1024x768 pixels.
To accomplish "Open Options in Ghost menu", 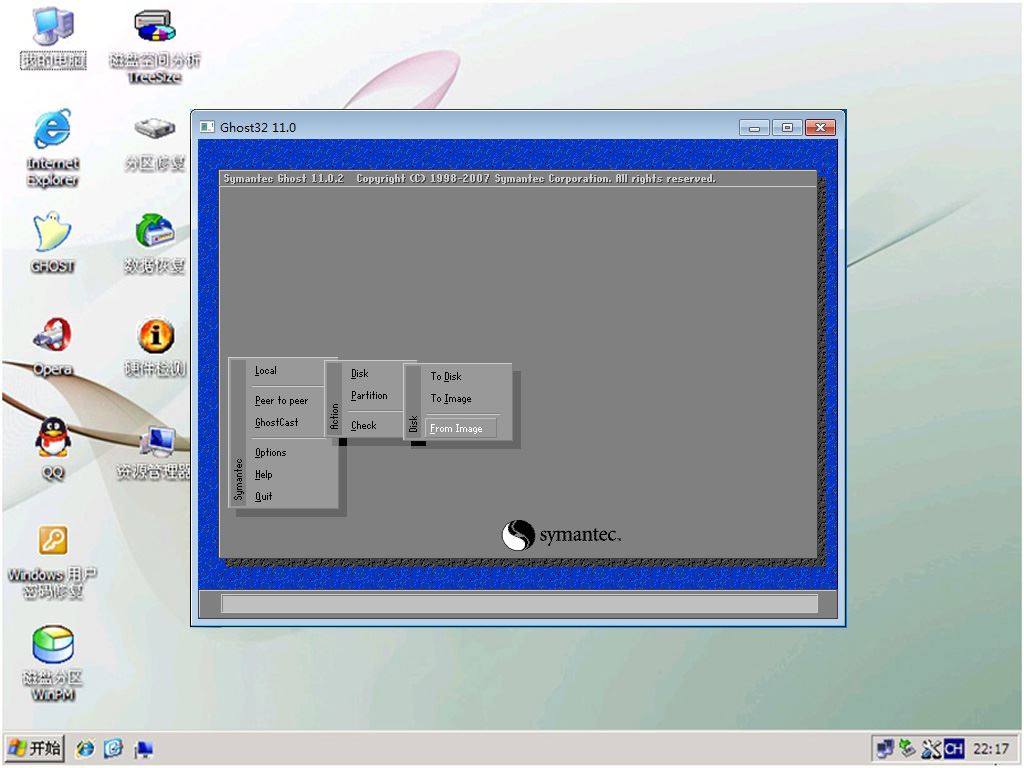I will point(270,452).
